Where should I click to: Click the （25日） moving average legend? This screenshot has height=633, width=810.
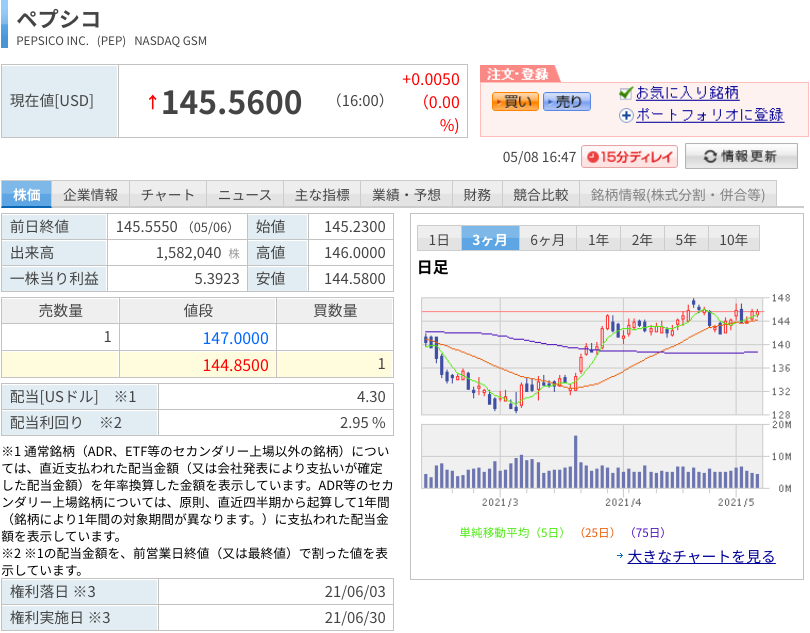click(597, 533)
